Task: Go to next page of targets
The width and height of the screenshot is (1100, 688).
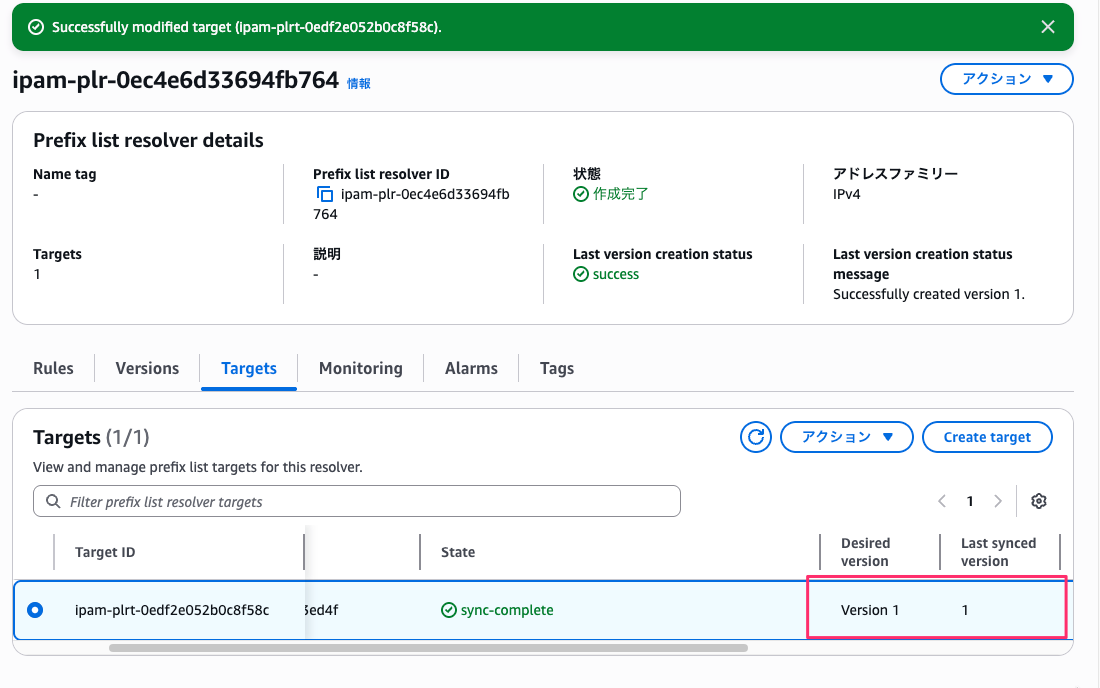Action: [997, 501]
